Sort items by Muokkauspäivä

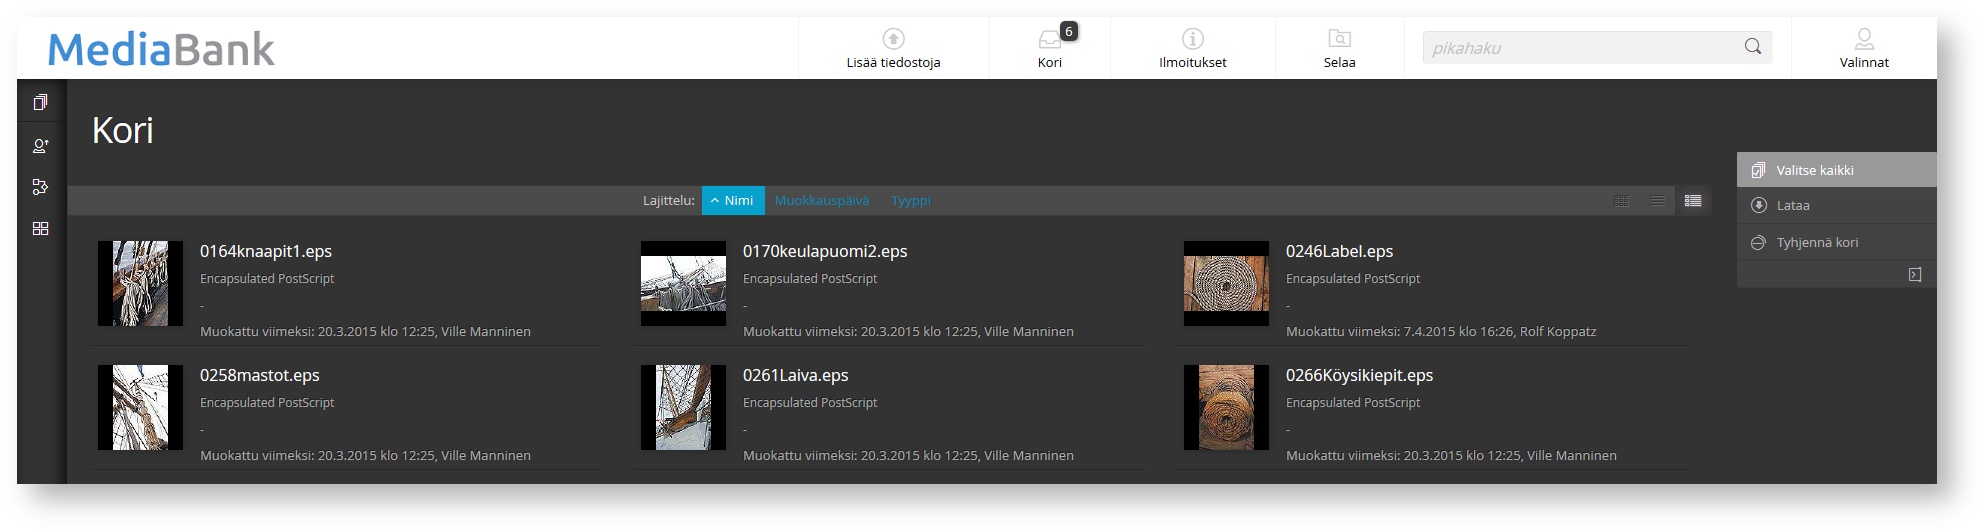click(822, 201)
